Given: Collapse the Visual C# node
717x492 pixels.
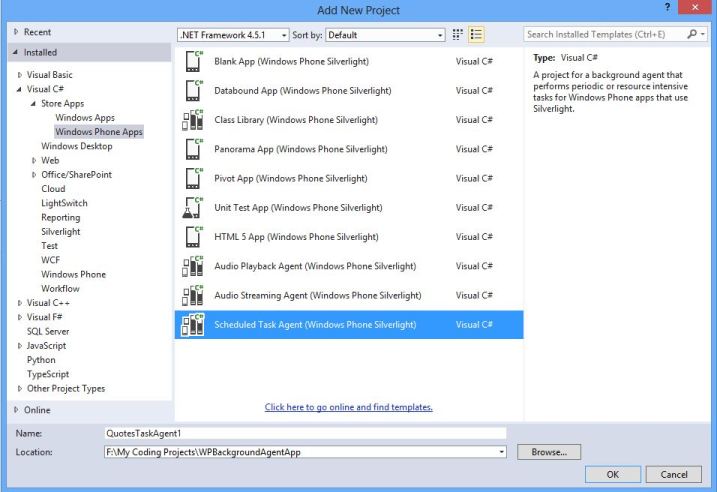Looking at the screenshot, I should [19, 89].
